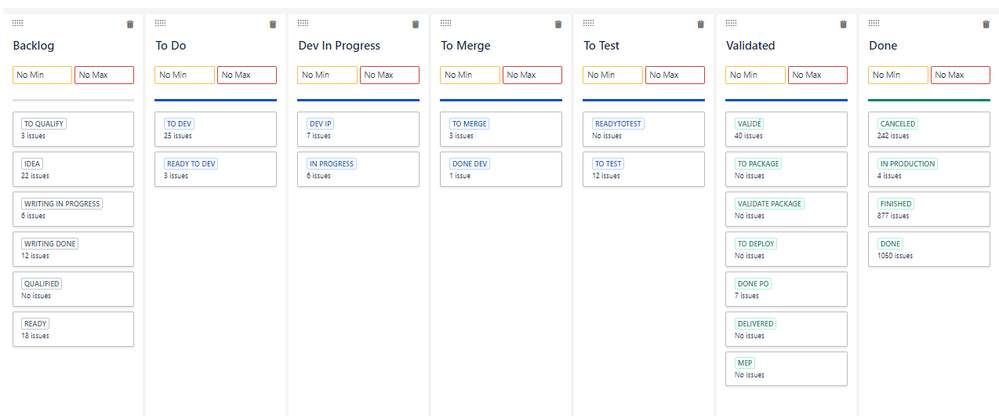Select the TO QUALIFY status card
The image size is (999, 416).
(x=73, y=129)
